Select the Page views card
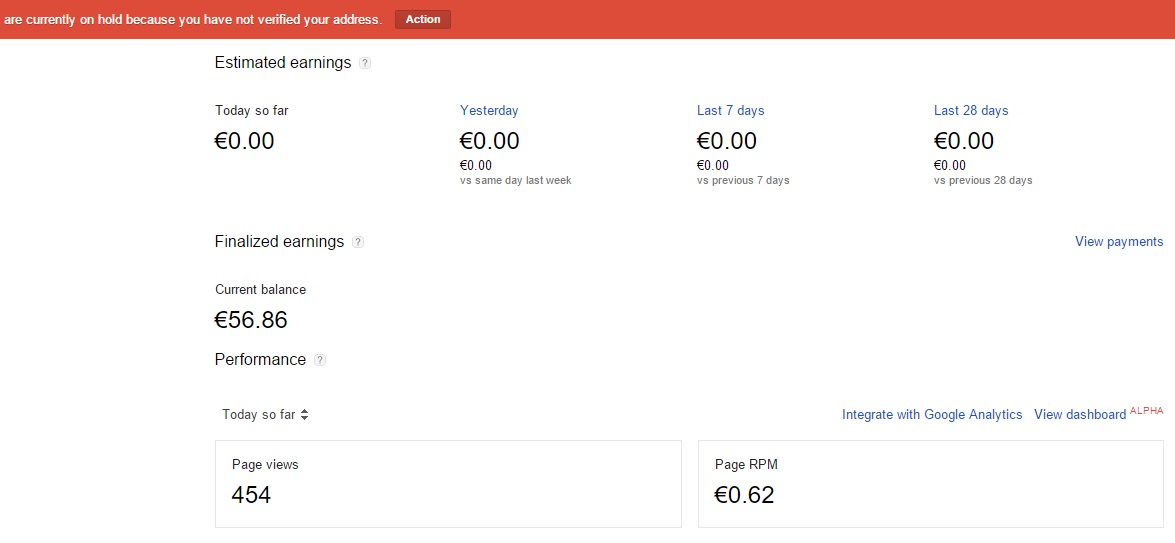The image size is (1175, 543). [x=448, y=484]
